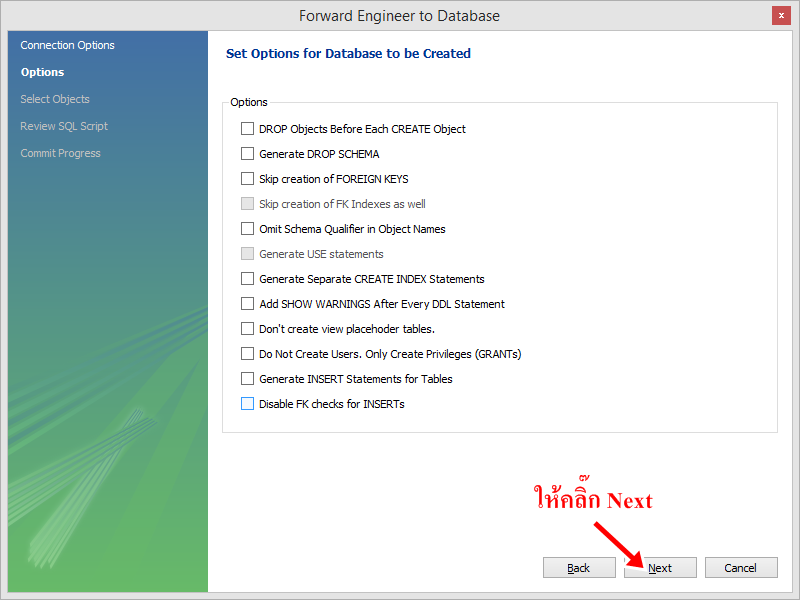Tick Omit Schema Qualifier in Object Names

point(247,229)
